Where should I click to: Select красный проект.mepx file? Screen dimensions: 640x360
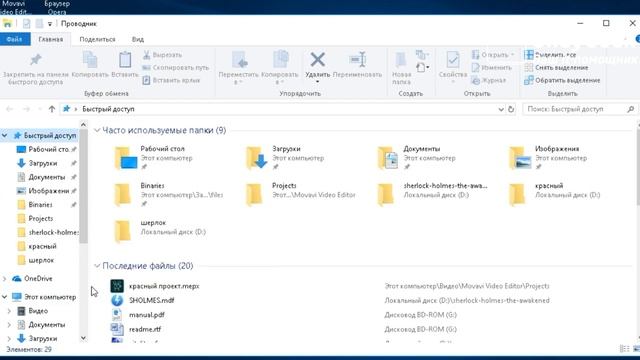tap(164, 286)
